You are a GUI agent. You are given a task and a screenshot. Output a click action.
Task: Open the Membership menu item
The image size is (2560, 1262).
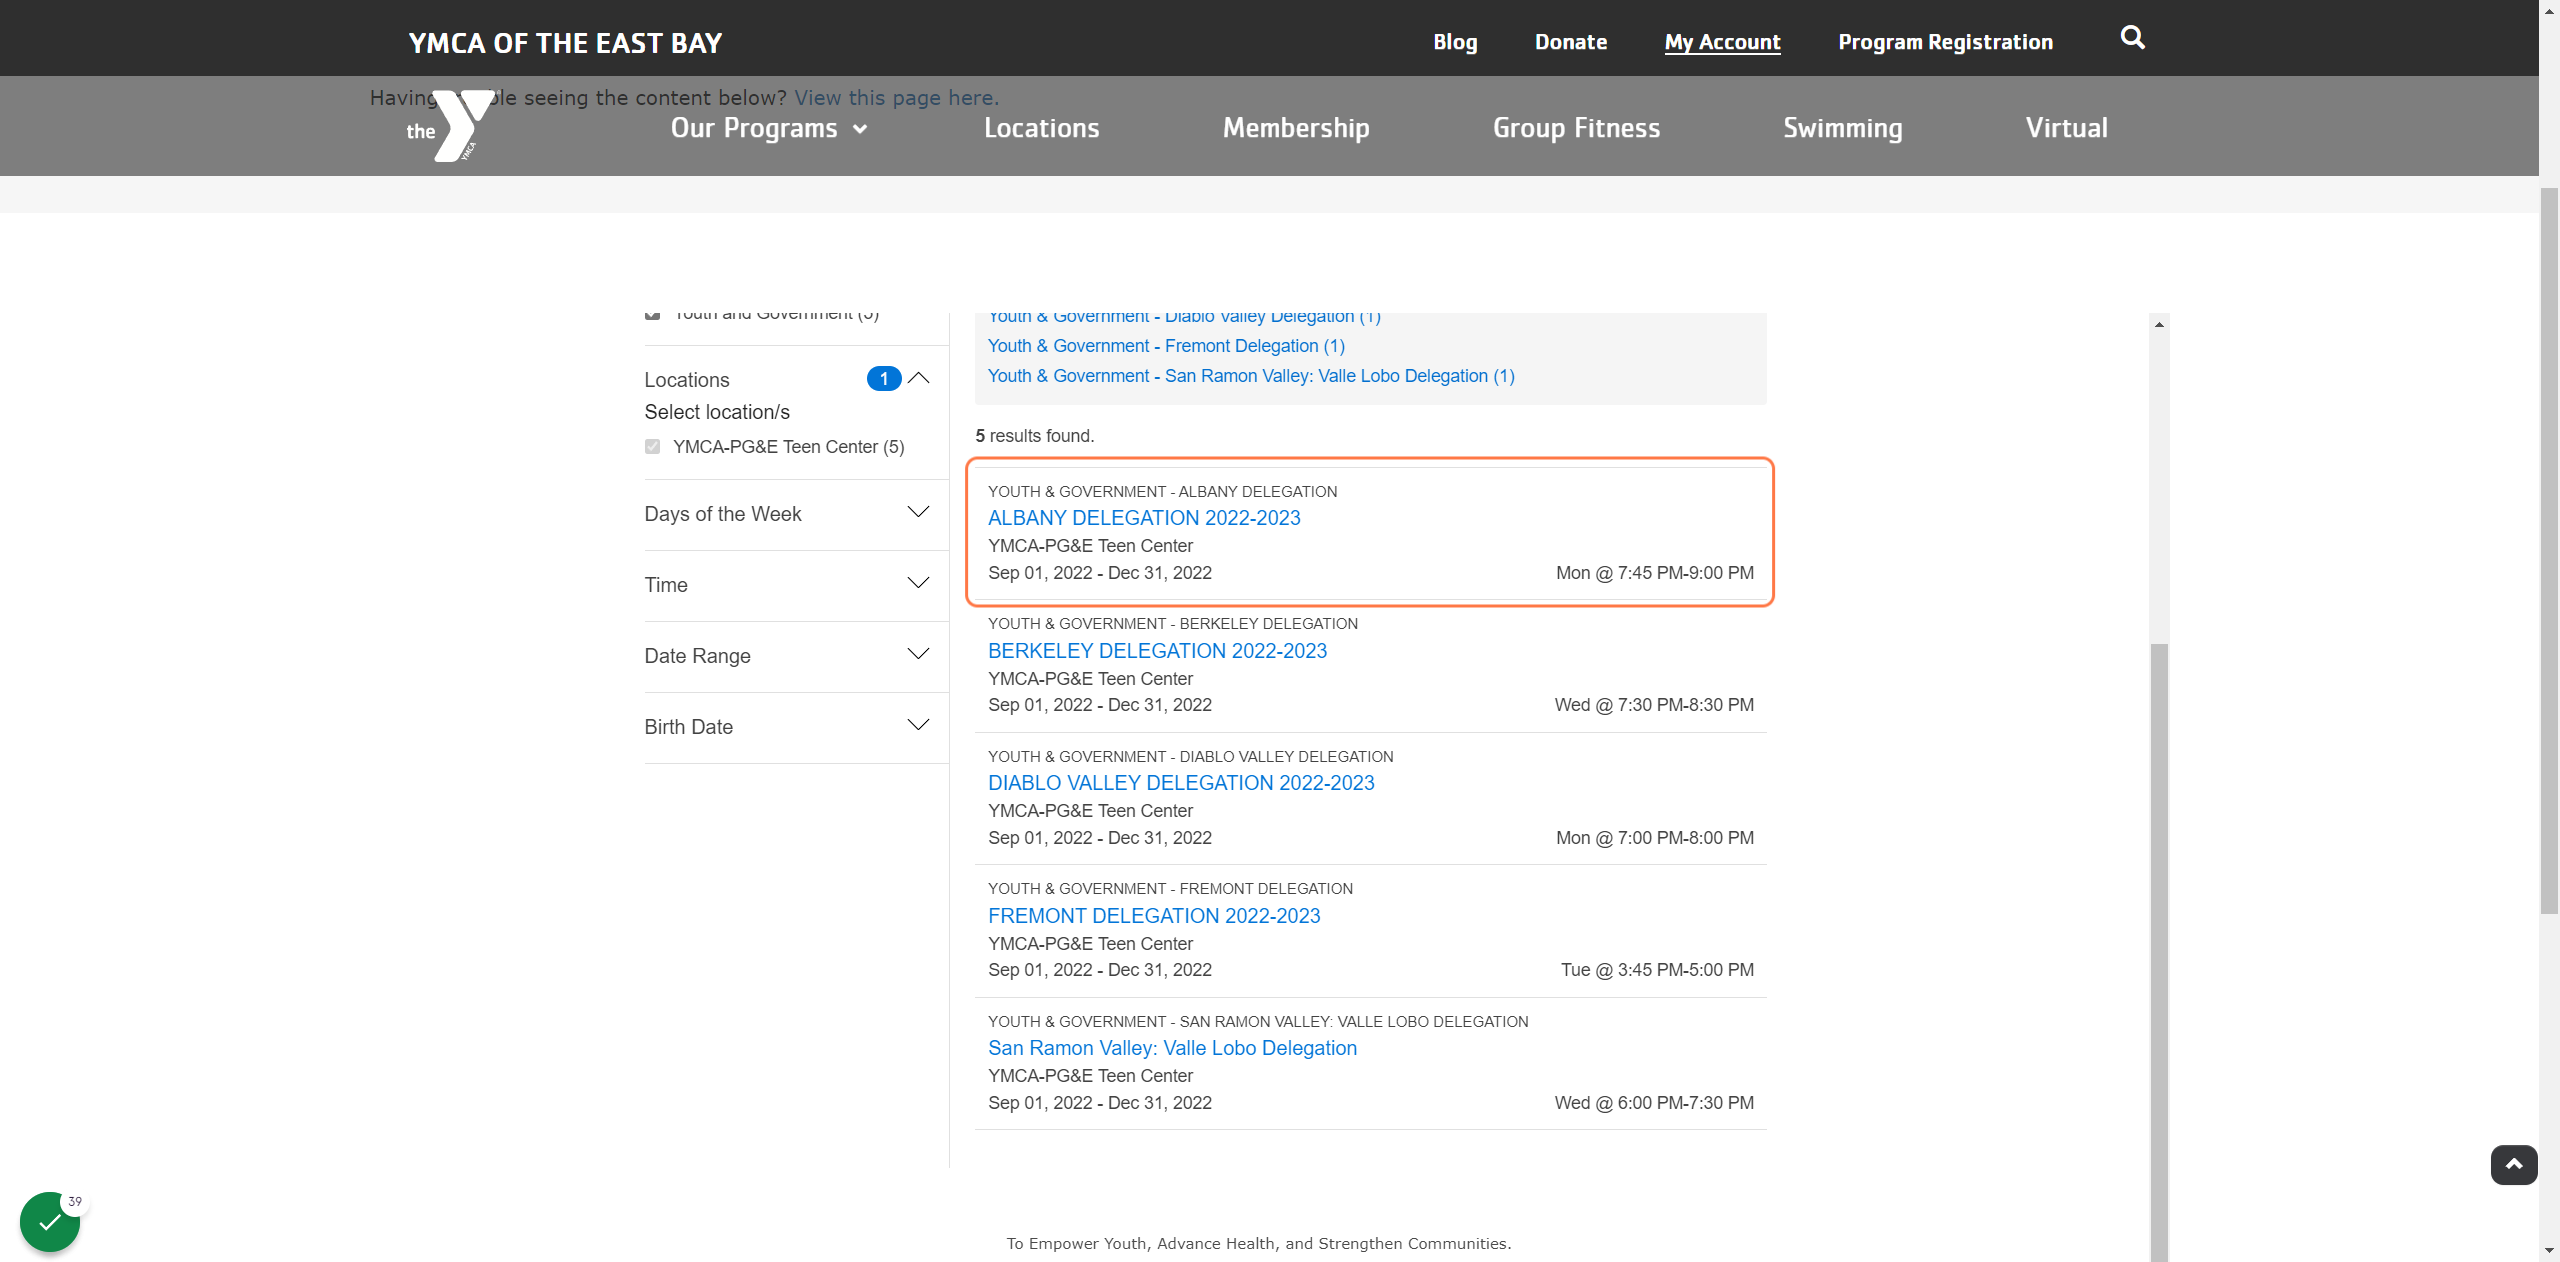[x=1296, y=128]
